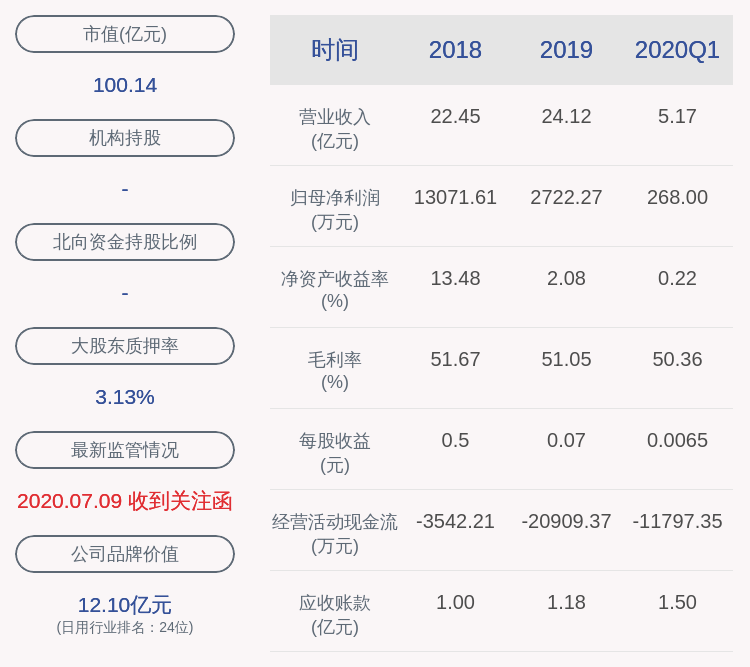Click the ROE value 13.48
The image size is (750, 667).
(x=455, y=278)
